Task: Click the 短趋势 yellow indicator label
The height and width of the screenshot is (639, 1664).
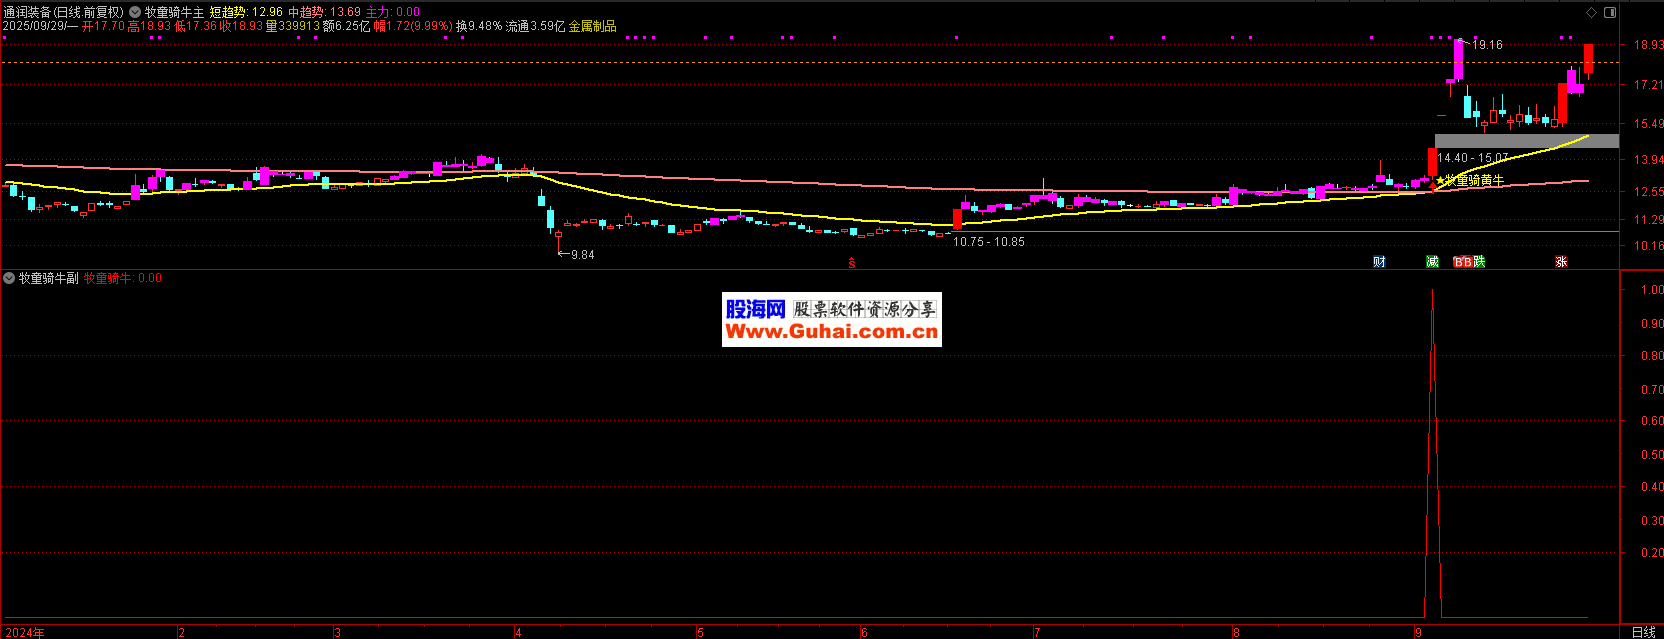Action: point(227,12)
